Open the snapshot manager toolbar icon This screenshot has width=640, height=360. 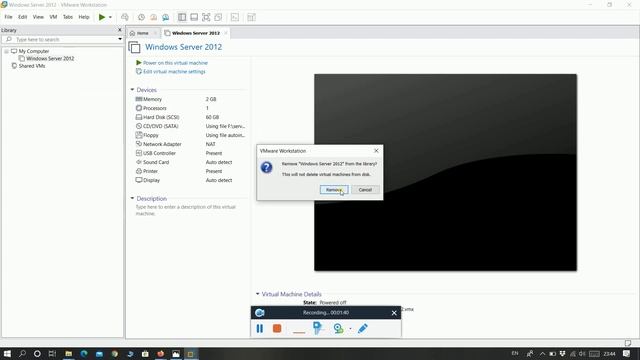(x=166, y=17)
